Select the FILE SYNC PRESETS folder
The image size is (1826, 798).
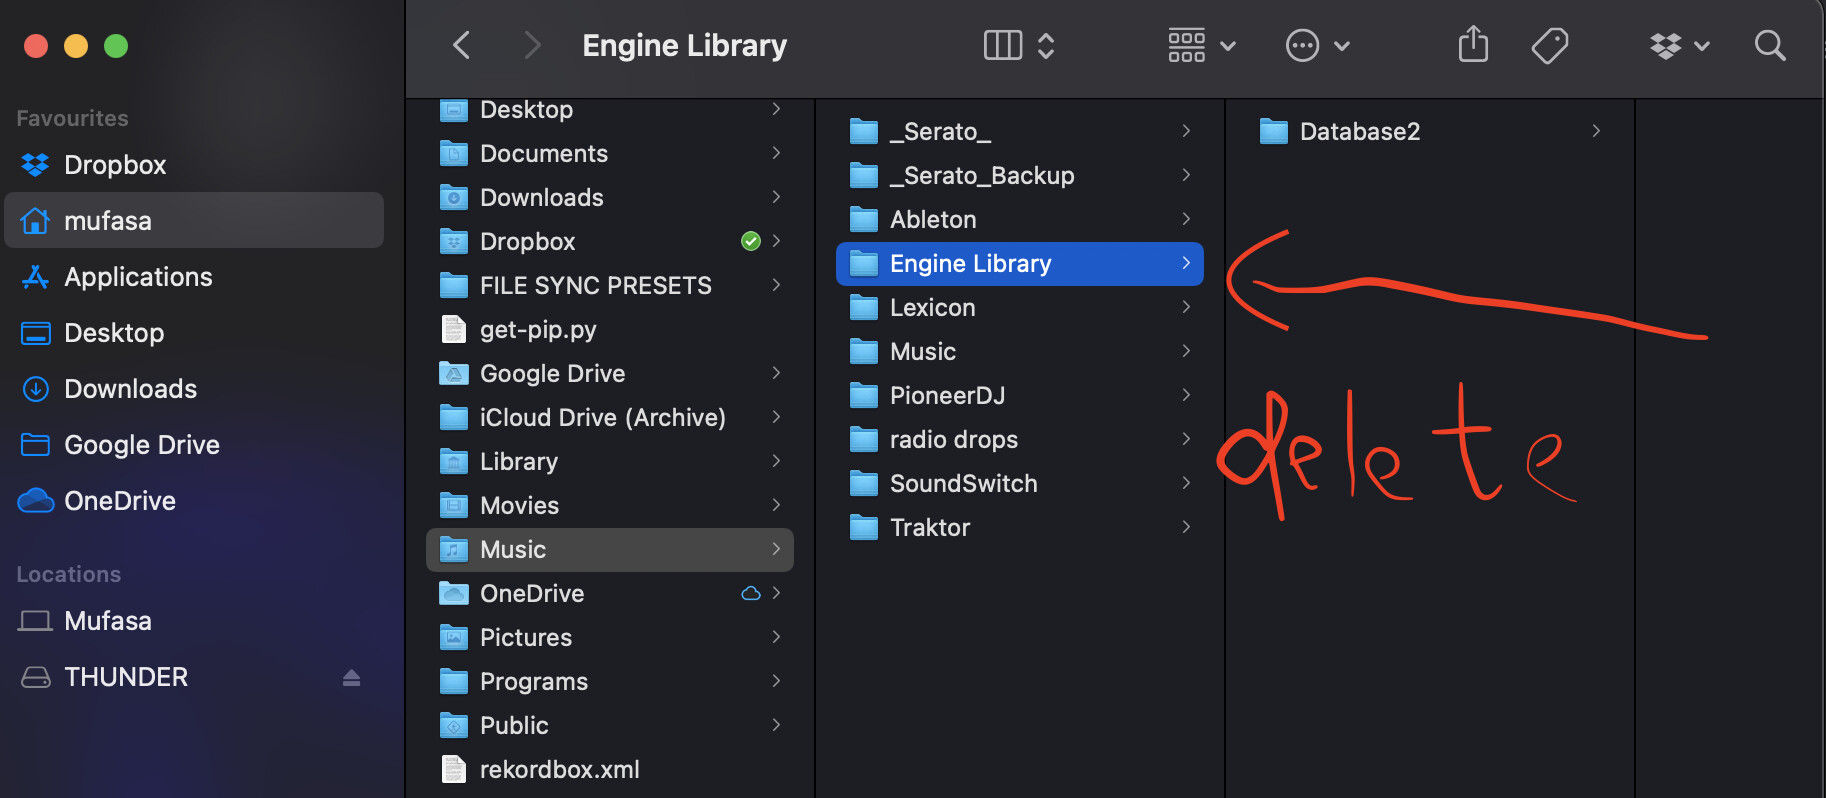click(610, 286)
